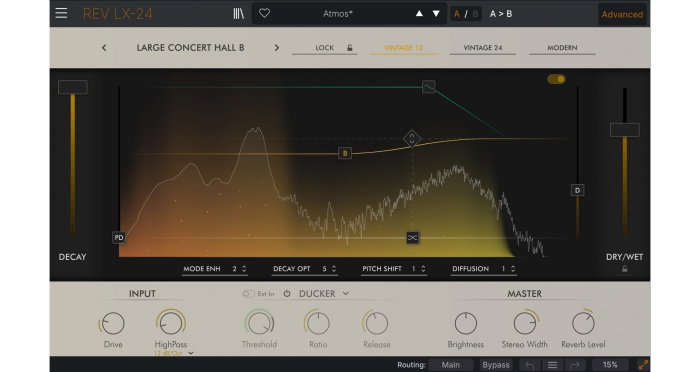Image resolution: width=700 pixels, height=372 pixels.
Task: Change the PITCH SHIFT value stepper
Action: [423, 269]
